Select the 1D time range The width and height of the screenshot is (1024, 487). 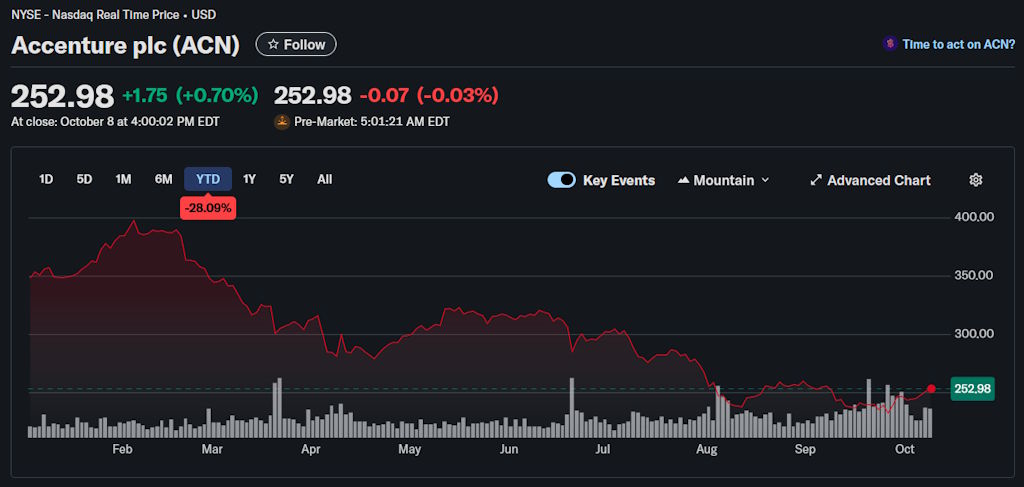click(x=46, y=179)
